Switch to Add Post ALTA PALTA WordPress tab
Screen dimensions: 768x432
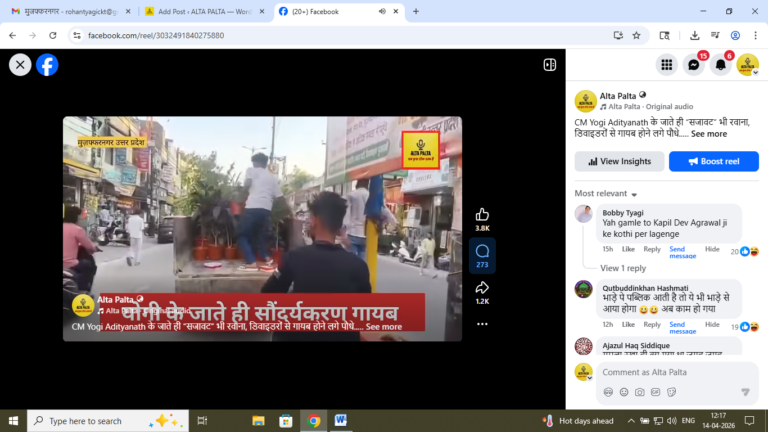pos(205,11)
